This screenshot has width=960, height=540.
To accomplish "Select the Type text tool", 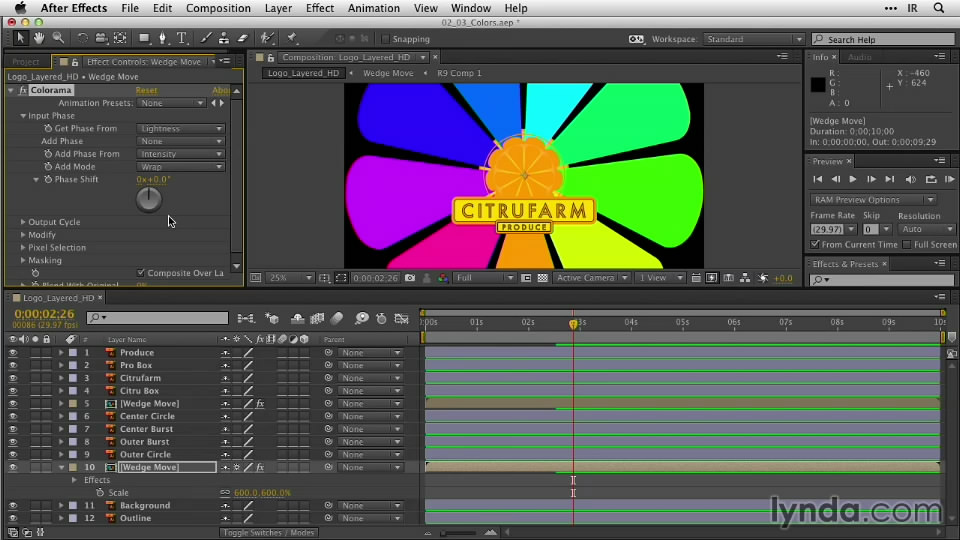I will pyautogui.click(x=182, y=38).
